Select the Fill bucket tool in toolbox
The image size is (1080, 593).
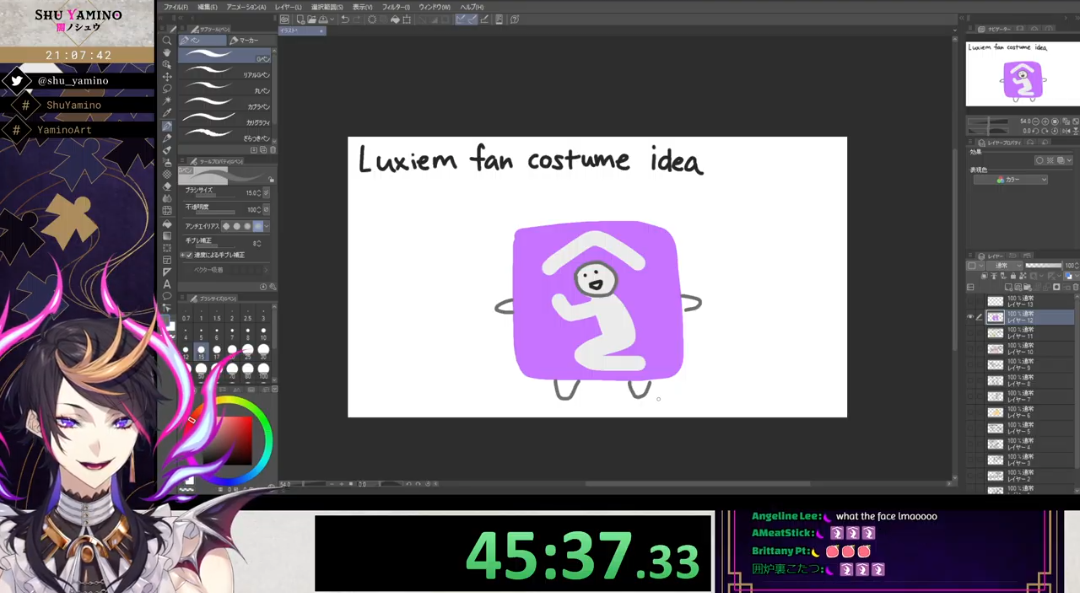tap(167, 224)
